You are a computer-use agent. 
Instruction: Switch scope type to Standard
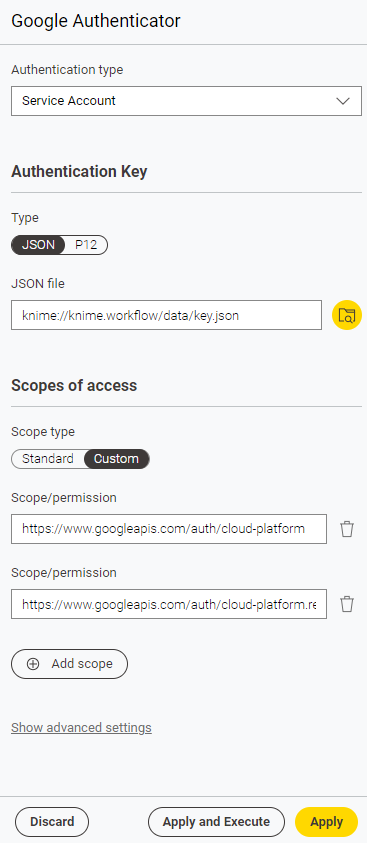pos(48,459)
